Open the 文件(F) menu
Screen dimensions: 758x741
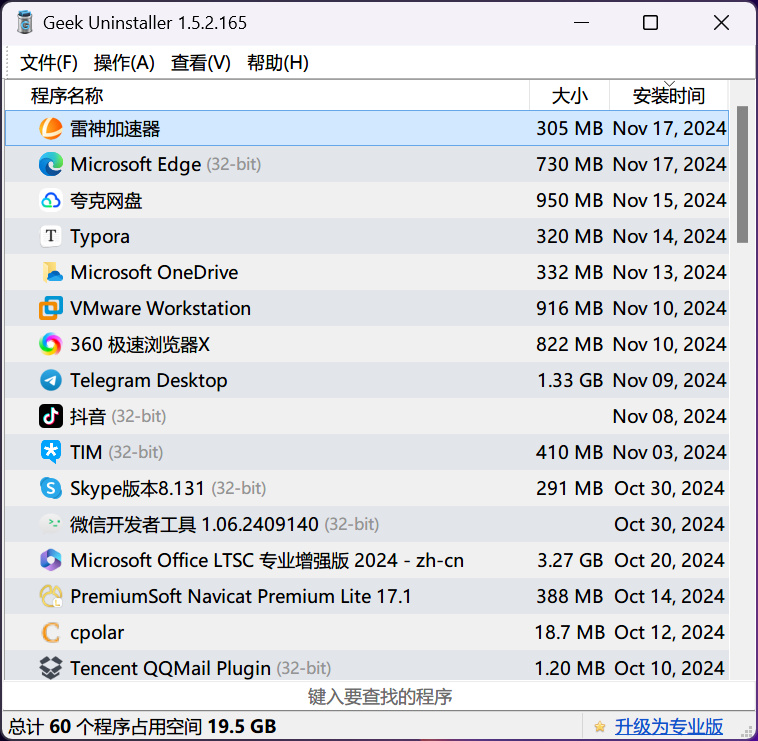click(x=49, y=63)
